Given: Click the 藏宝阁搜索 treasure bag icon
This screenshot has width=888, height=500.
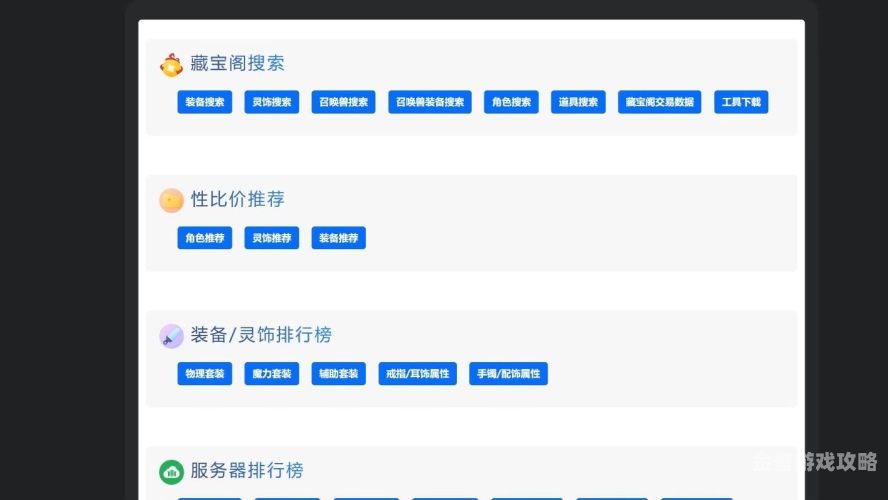Looking at the screenshot, I should tap(171, 65).
